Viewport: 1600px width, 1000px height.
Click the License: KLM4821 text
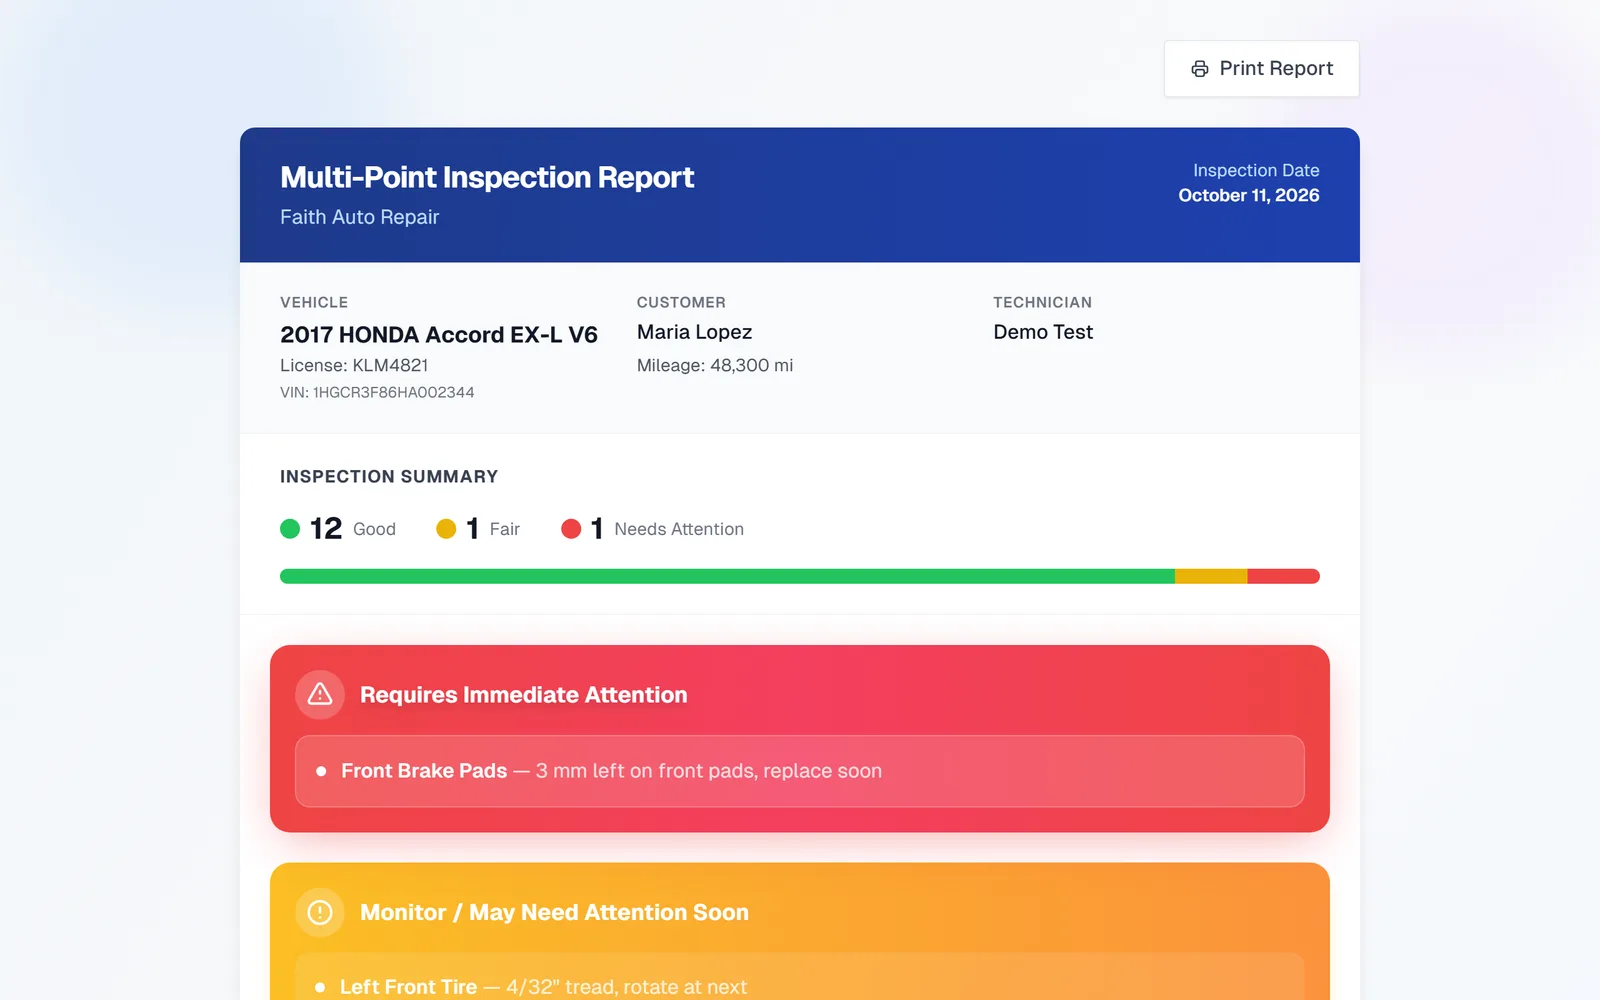pyautogui.click(x=354, y=365)
